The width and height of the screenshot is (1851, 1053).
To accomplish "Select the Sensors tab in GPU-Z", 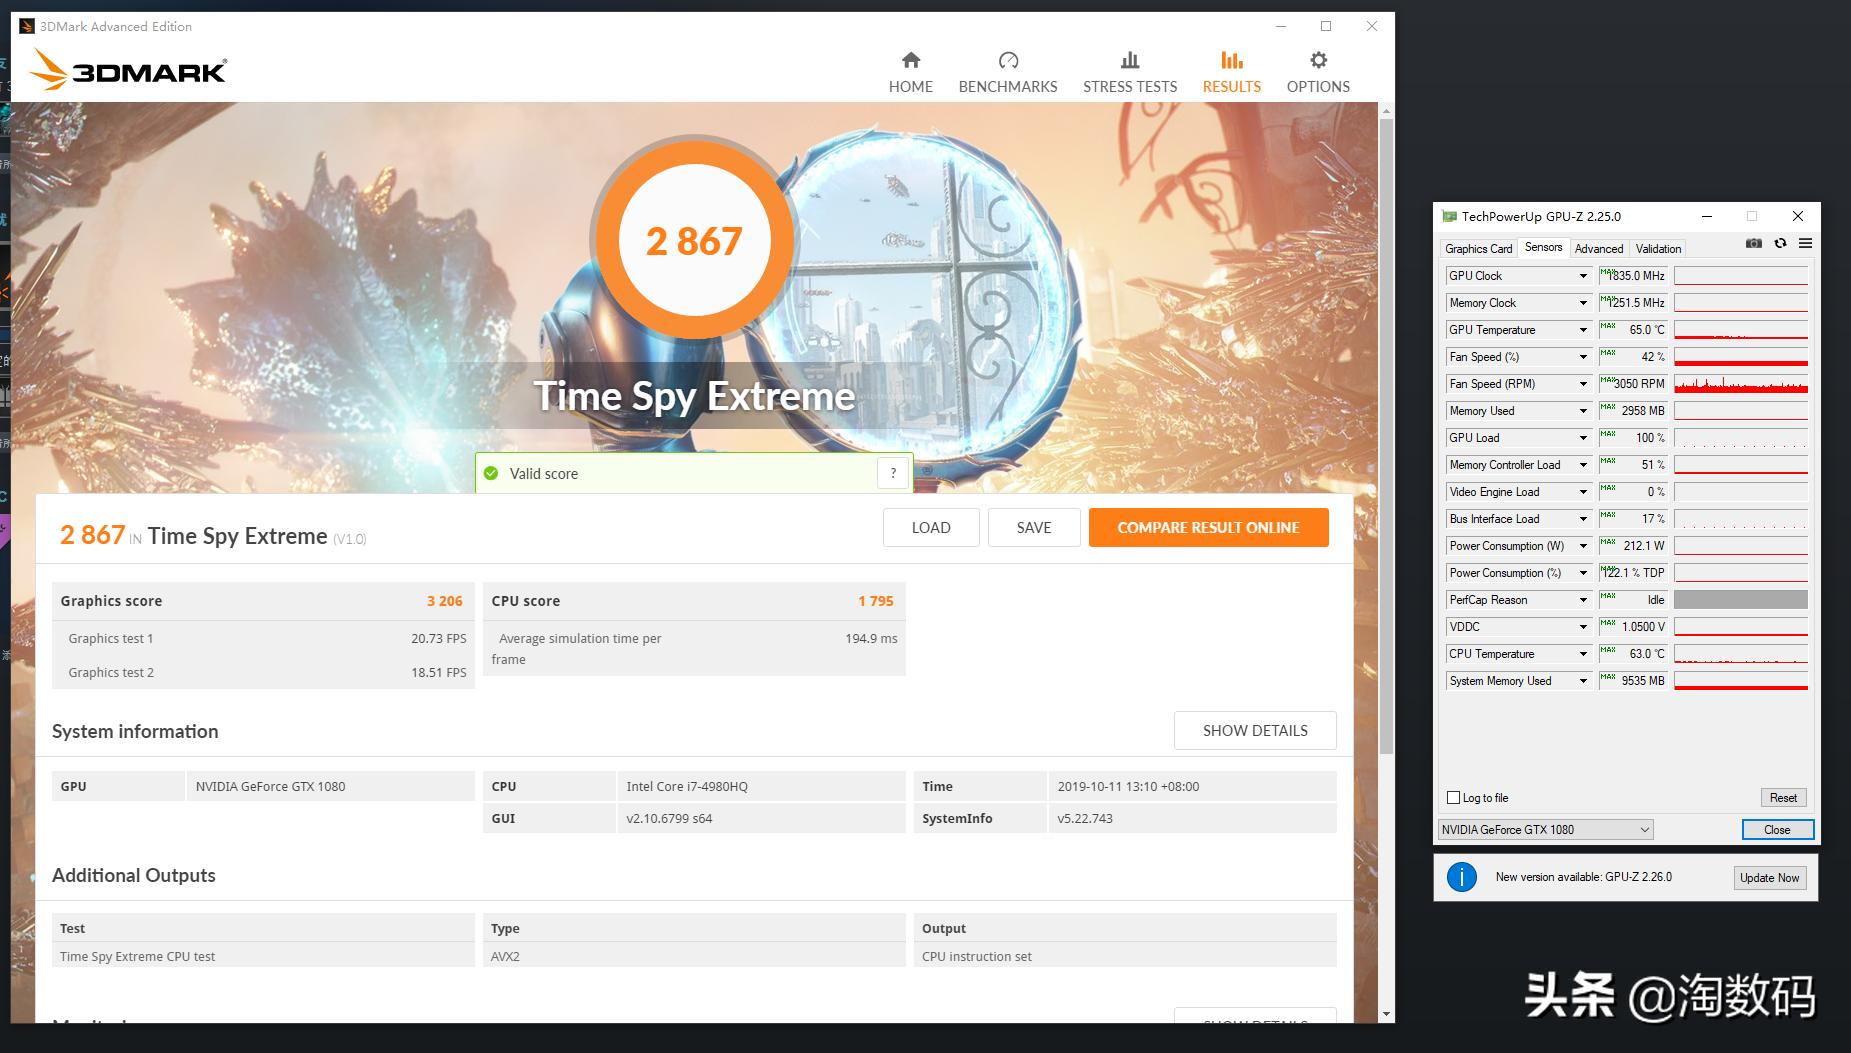I will pyautogui.click(x=1543, y=247).
